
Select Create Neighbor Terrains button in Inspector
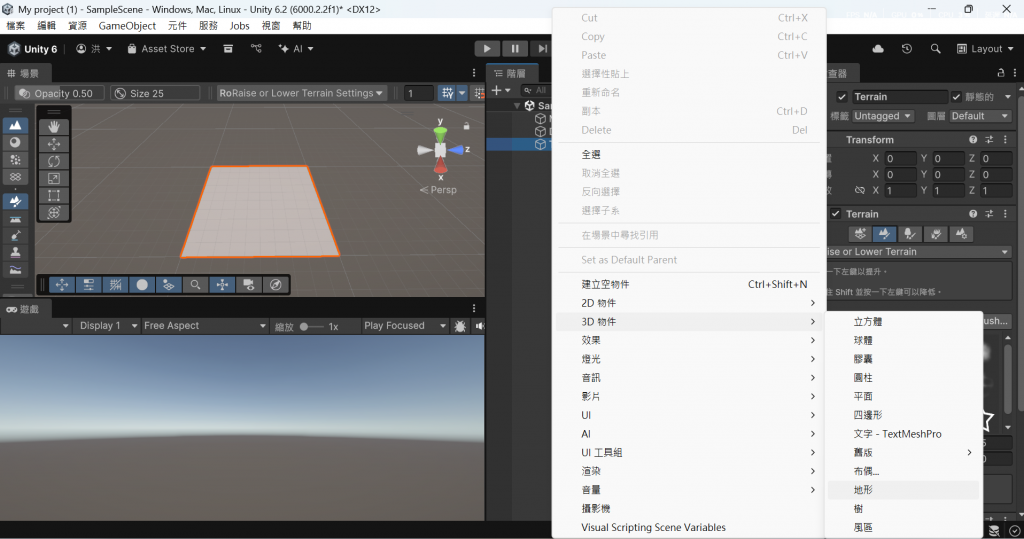860,234
